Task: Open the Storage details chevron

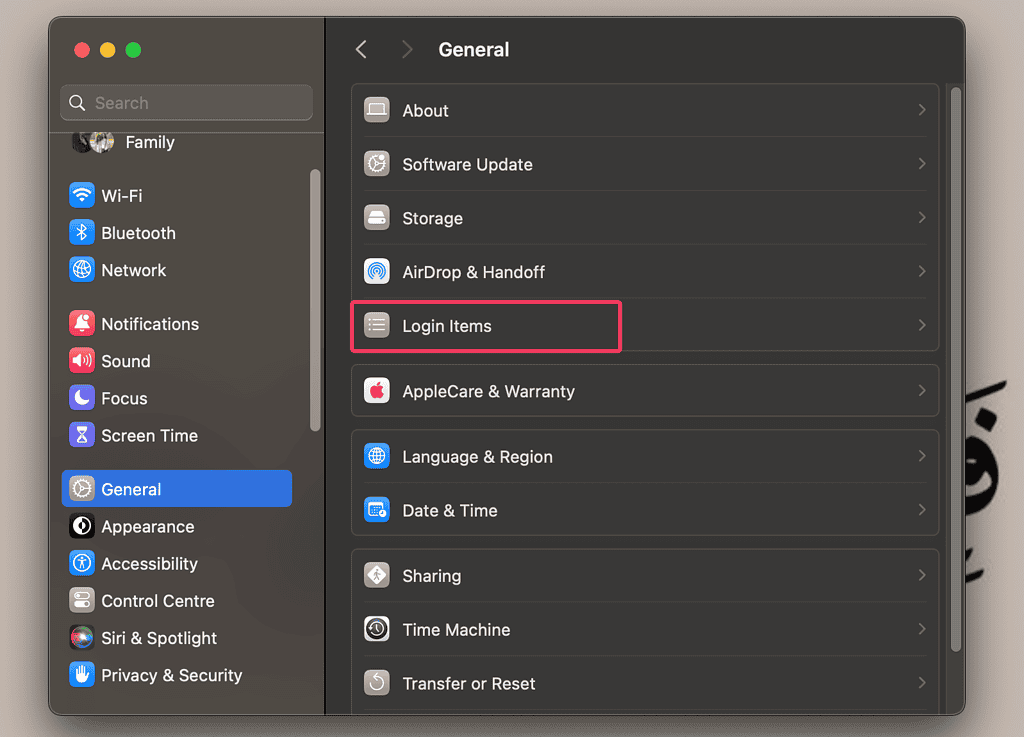Action: [x=922, y=218]
